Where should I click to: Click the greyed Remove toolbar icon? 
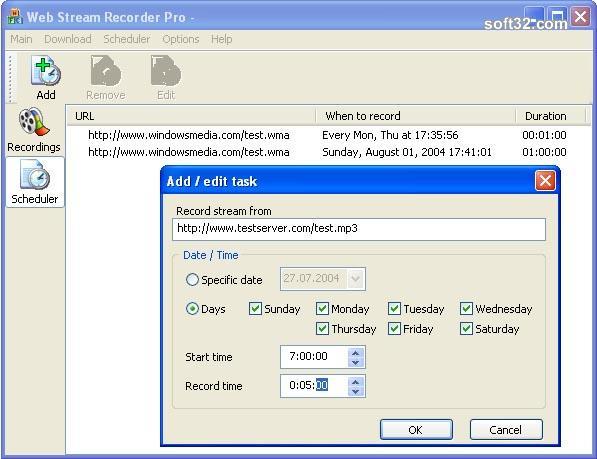105,78
